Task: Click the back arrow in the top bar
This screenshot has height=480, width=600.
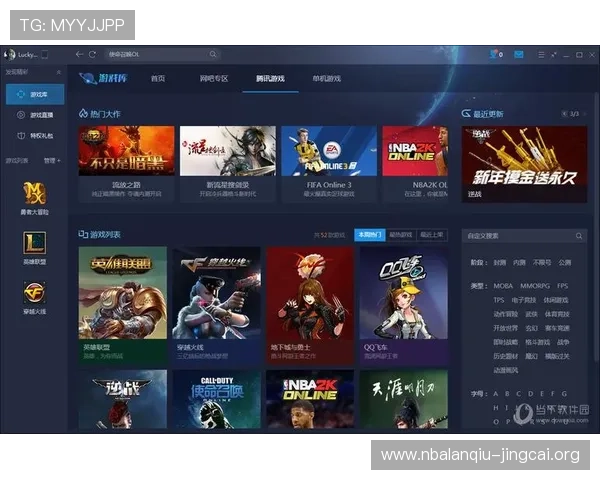Action: (79, 54)
